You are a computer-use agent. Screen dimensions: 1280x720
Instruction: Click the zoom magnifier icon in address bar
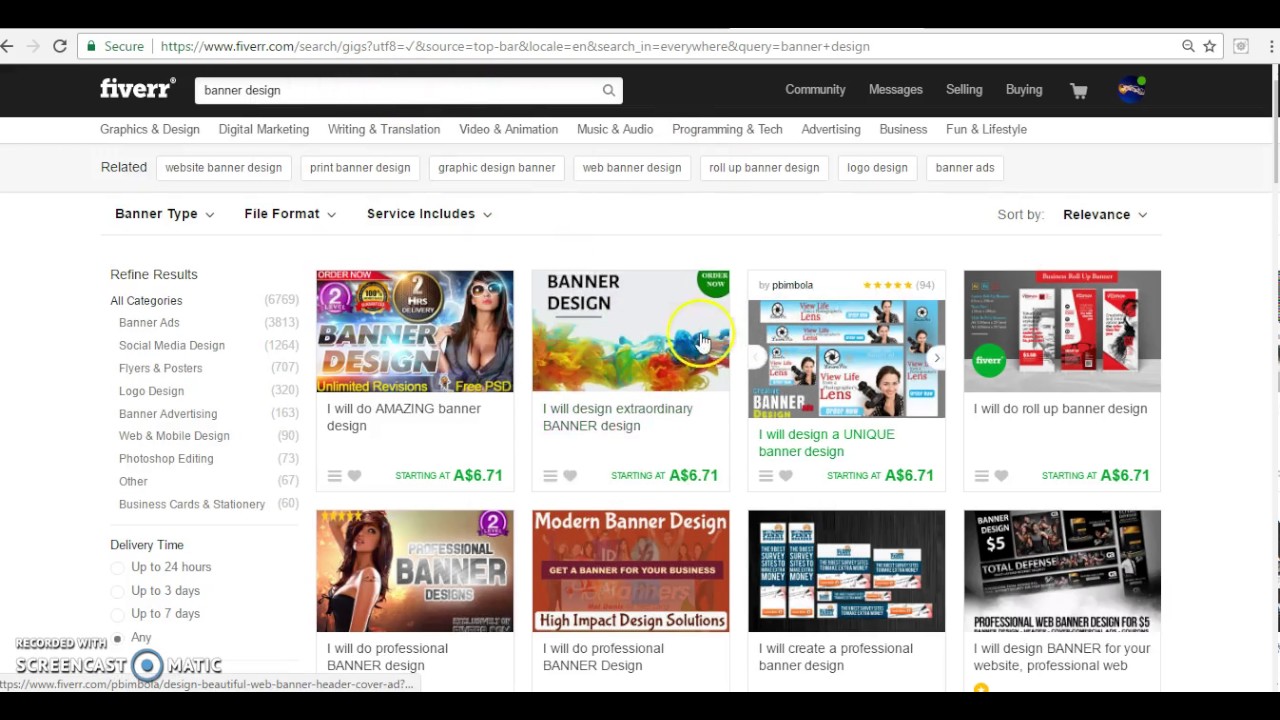1188,46
